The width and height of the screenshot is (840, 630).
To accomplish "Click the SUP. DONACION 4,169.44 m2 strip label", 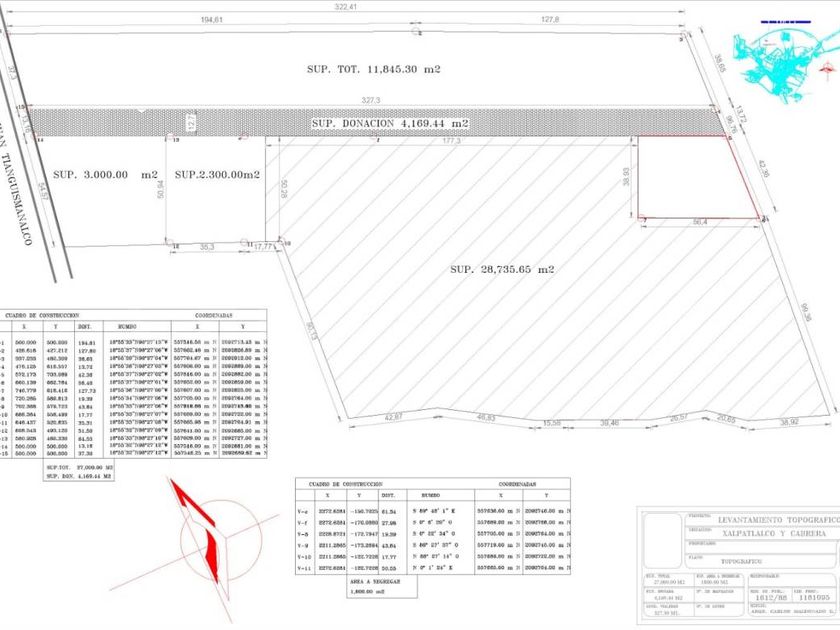I will 391,123.
